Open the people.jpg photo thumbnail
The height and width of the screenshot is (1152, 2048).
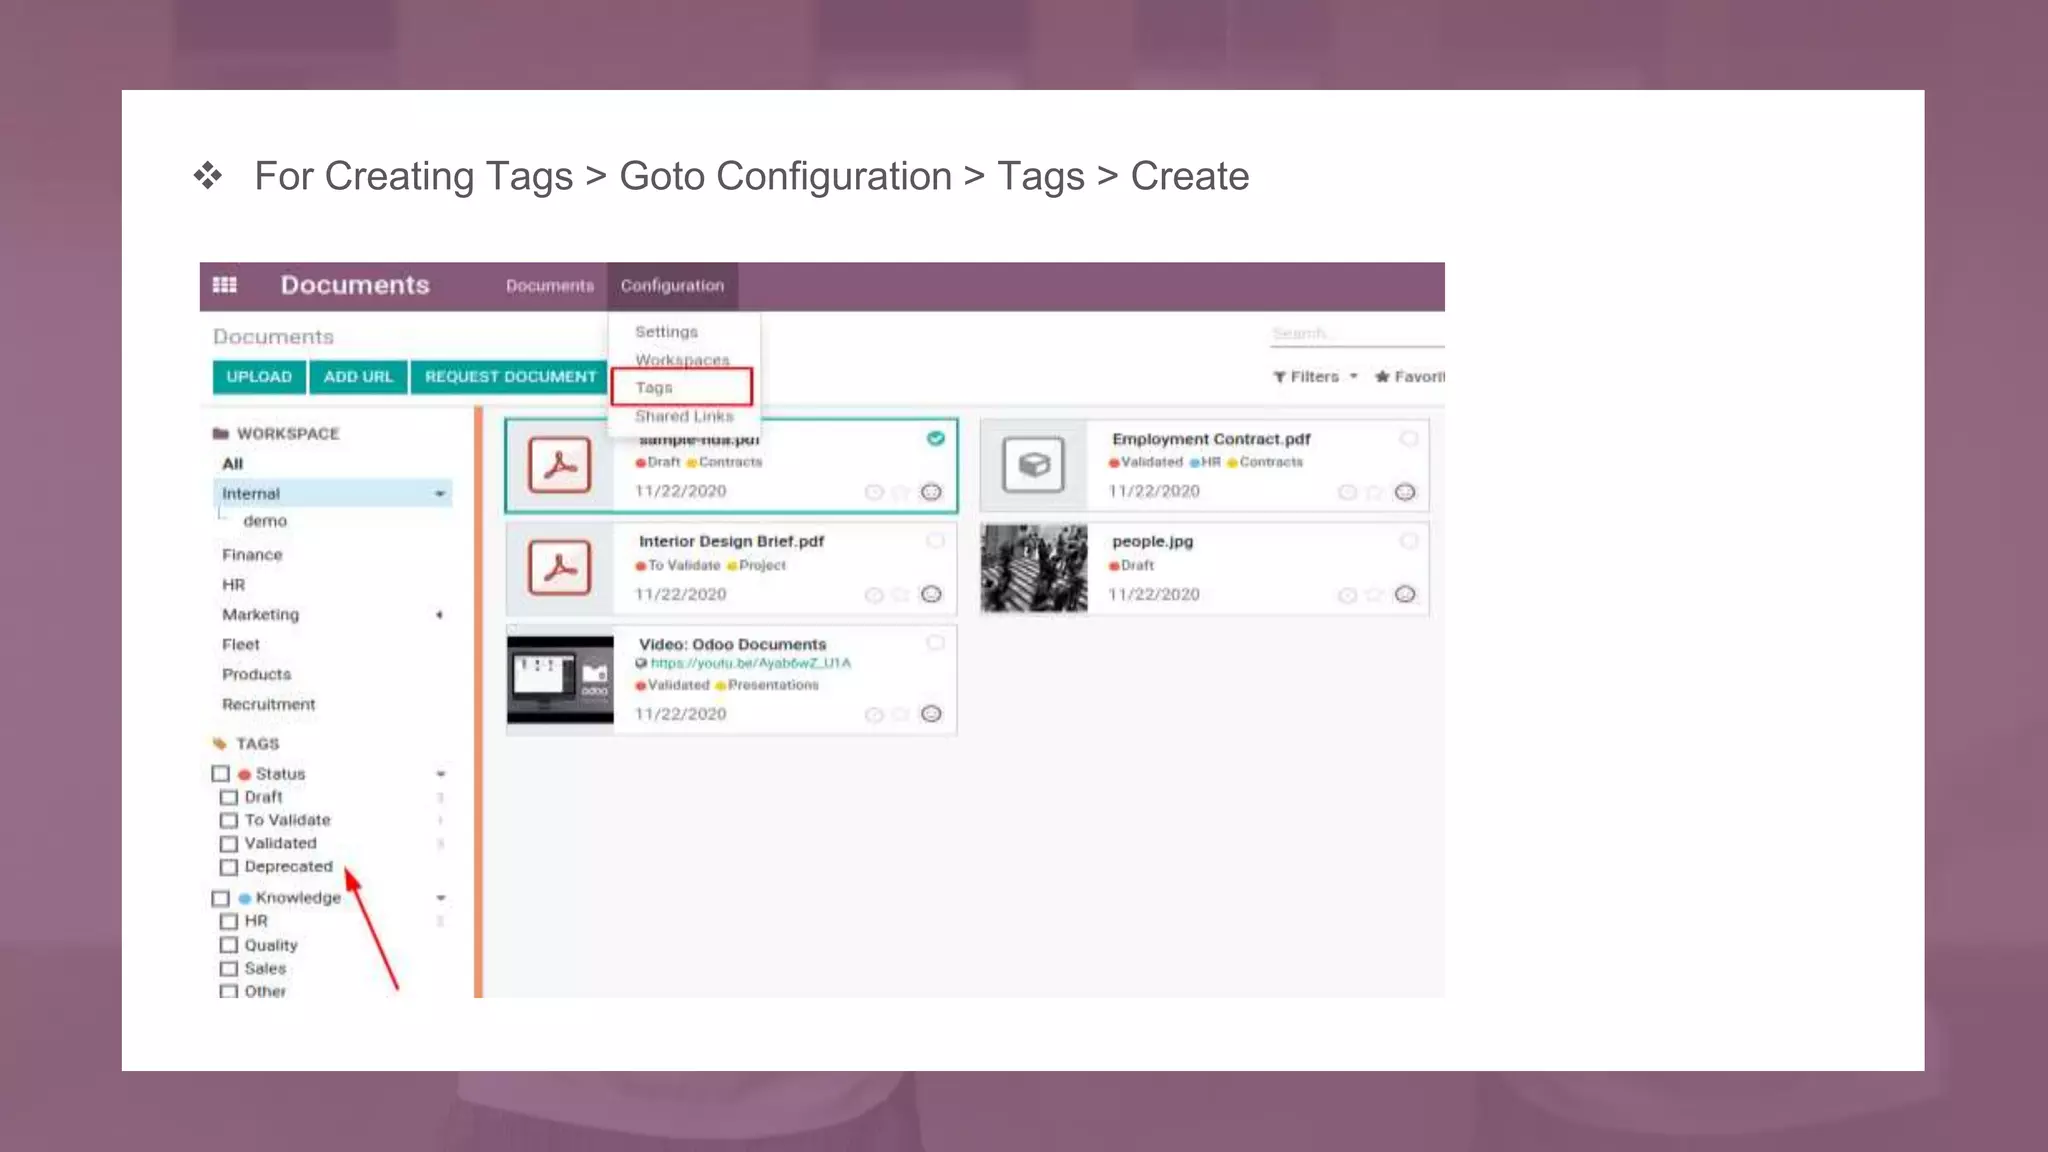pyautogui.click(x=1033, y=568)
